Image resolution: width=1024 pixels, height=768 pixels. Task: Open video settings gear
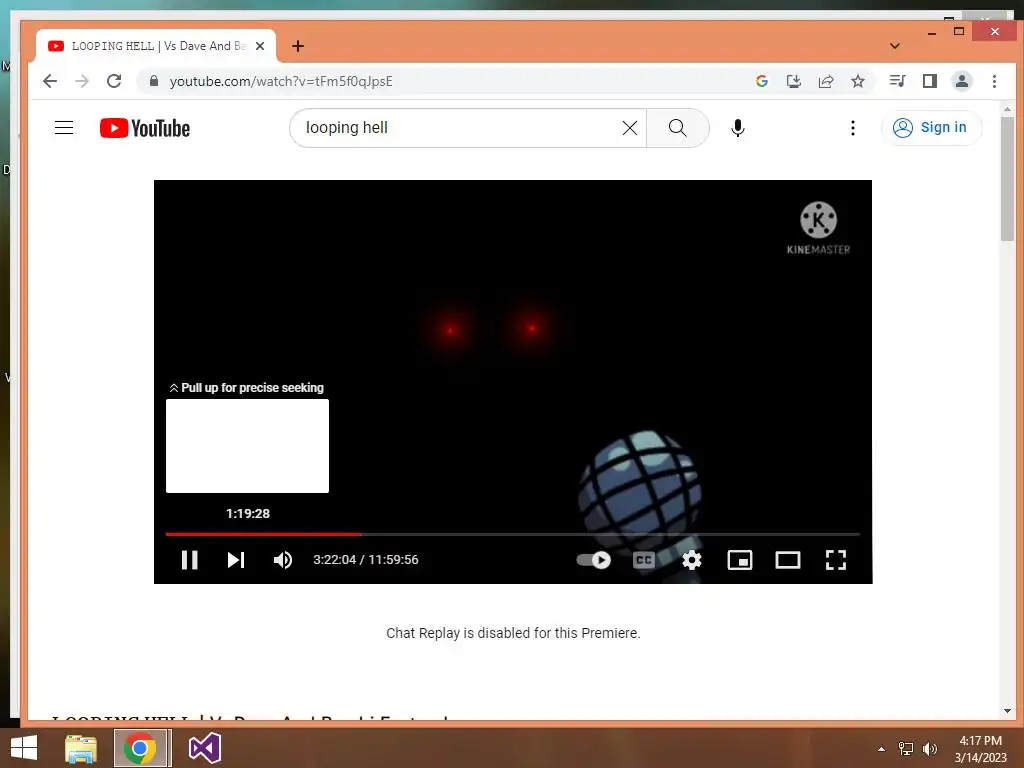tap(692, 560)
